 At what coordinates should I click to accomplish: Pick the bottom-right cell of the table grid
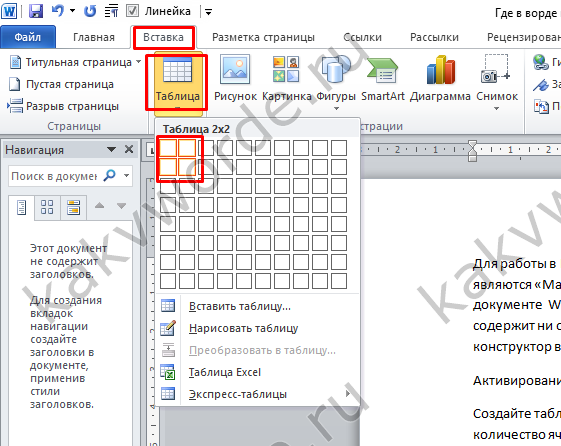pyautogui.click(x=338, y=281)
